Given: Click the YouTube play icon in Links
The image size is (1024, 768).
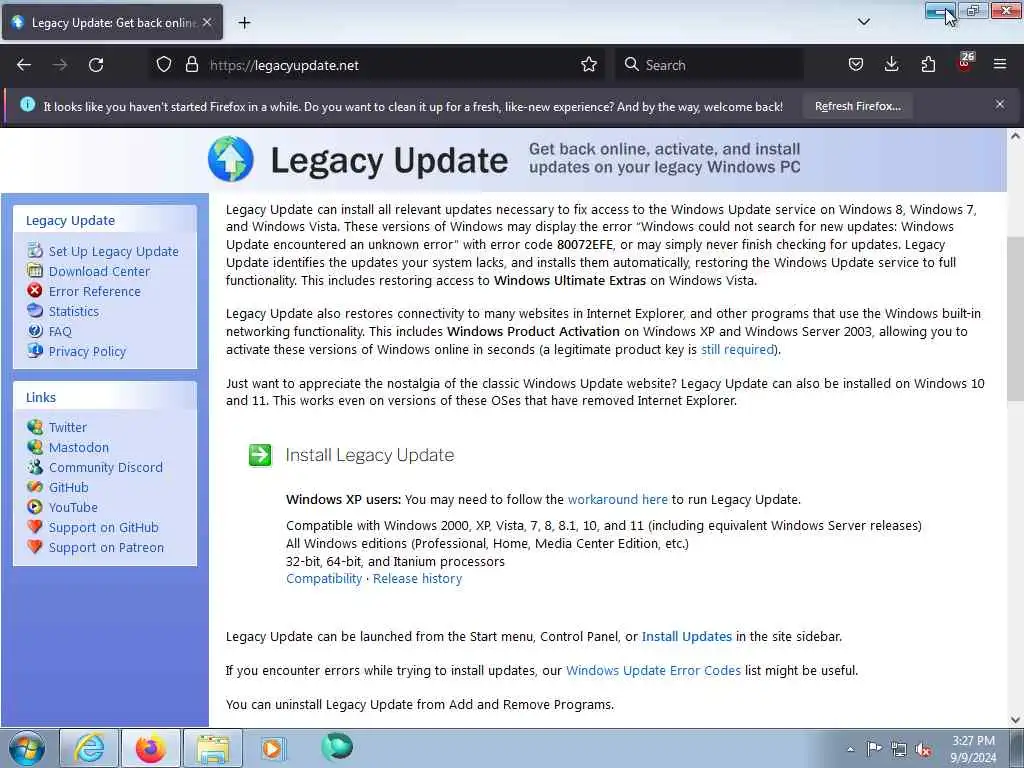Looking at the screenshot, I should point(35,507).
